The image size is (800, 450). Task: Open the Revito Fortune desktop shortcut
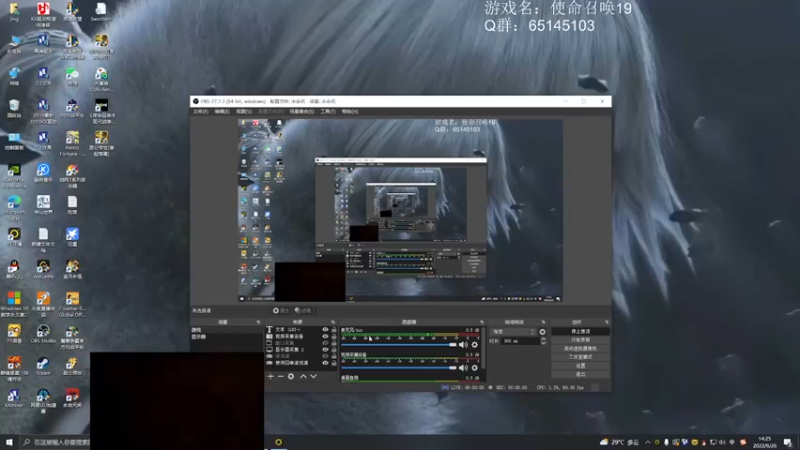pos(72,144)
